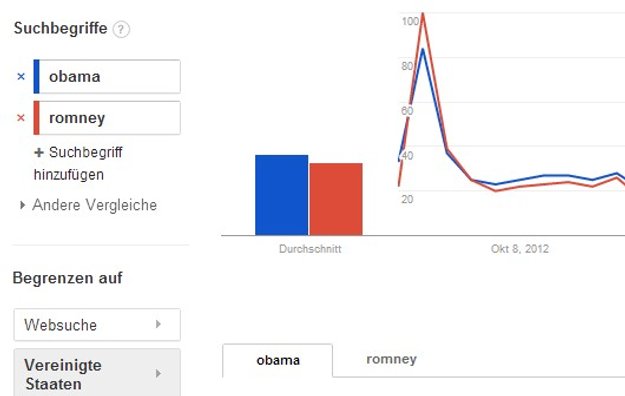The width and height of the screenshot is (625, 396).
Task: Click the Vereinigte Staaten dropdown arrow
Action: 158,373
